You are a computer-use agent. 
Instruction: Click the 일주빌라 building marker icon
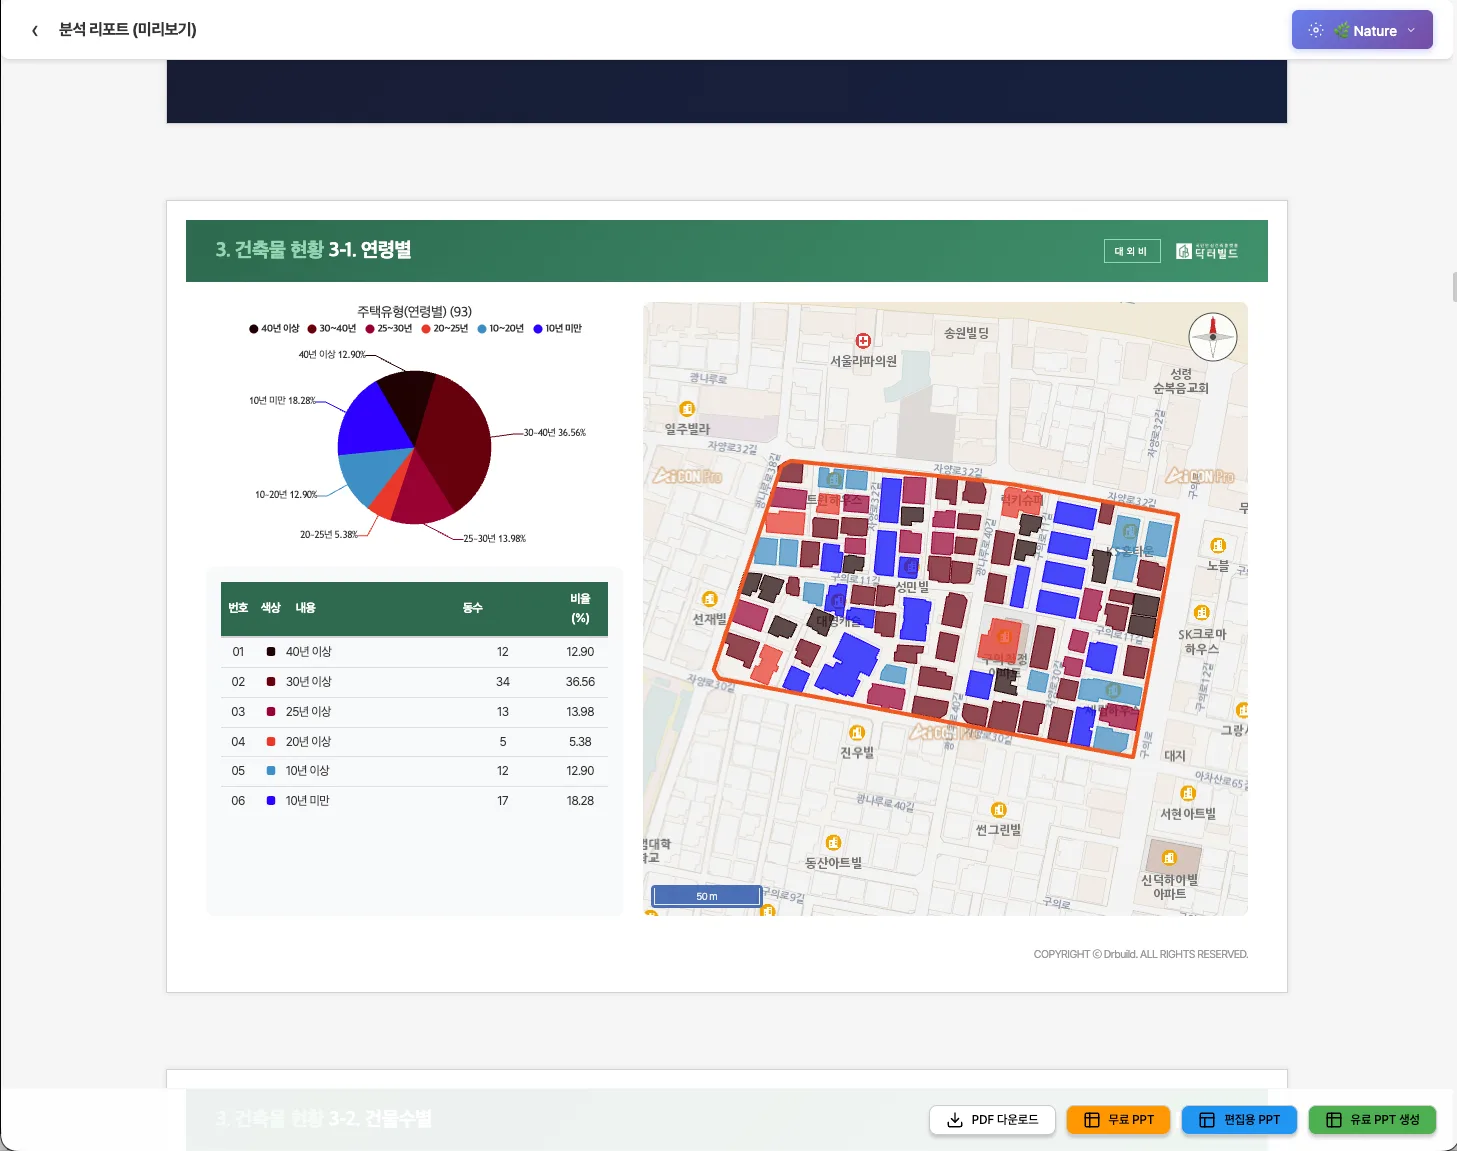click(687, 409)
